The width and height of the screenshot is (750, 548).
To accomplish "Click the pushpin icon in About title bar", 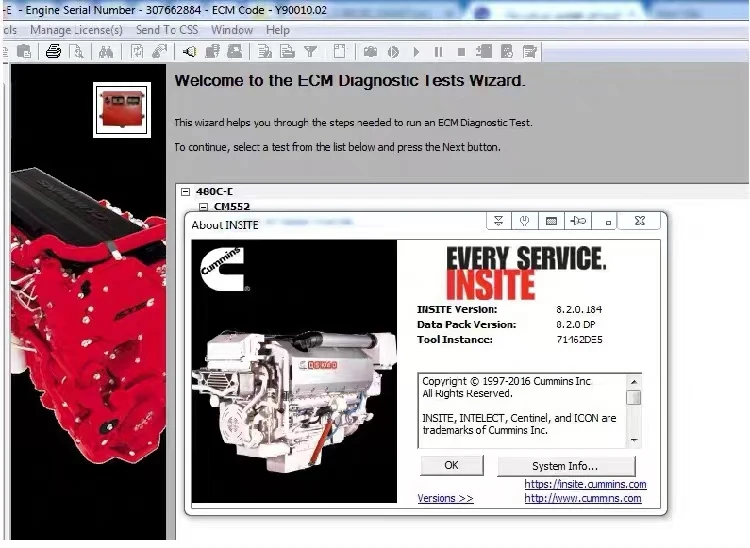I will pyautogui.click(x=578, y=221).
